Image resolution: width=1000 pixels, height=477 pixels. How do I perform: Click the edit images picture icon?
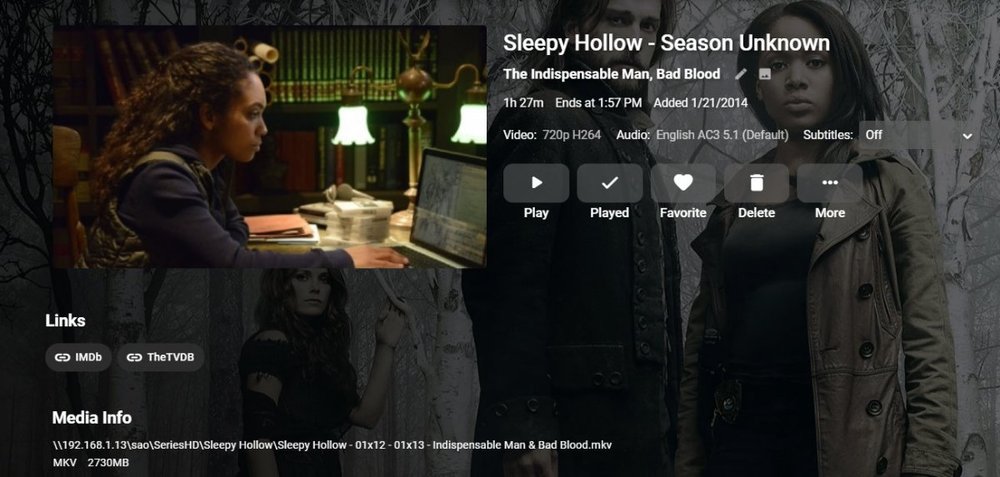[765, 74]
